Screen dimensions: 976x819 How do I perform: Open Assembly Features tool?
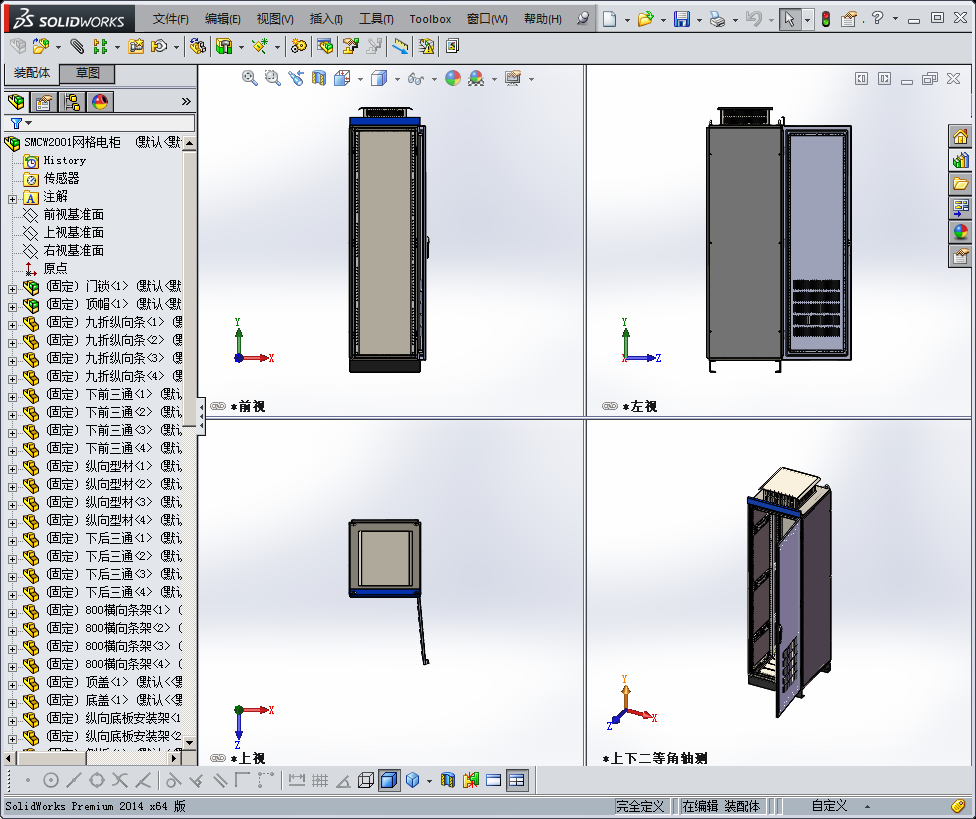click(x=223, y=46)
